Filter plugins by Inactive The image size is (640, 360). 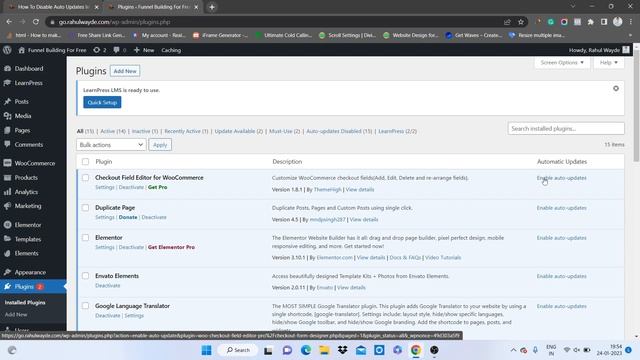click(145, 131)
